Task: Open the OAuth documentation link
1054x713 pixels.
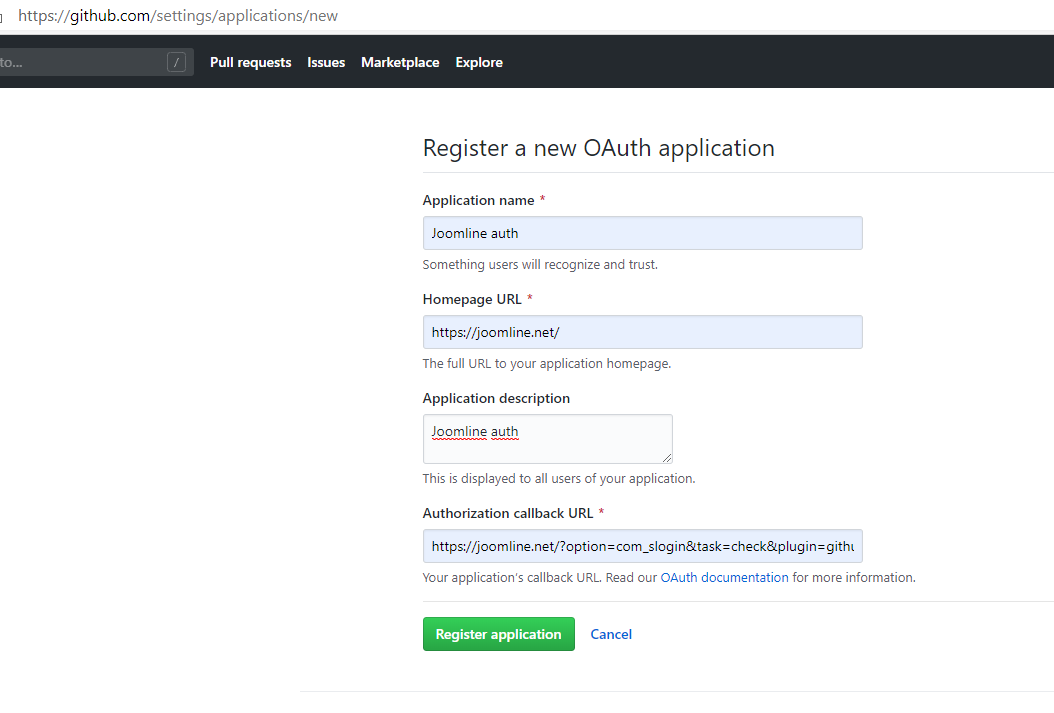Action: (x=724, y=578)
